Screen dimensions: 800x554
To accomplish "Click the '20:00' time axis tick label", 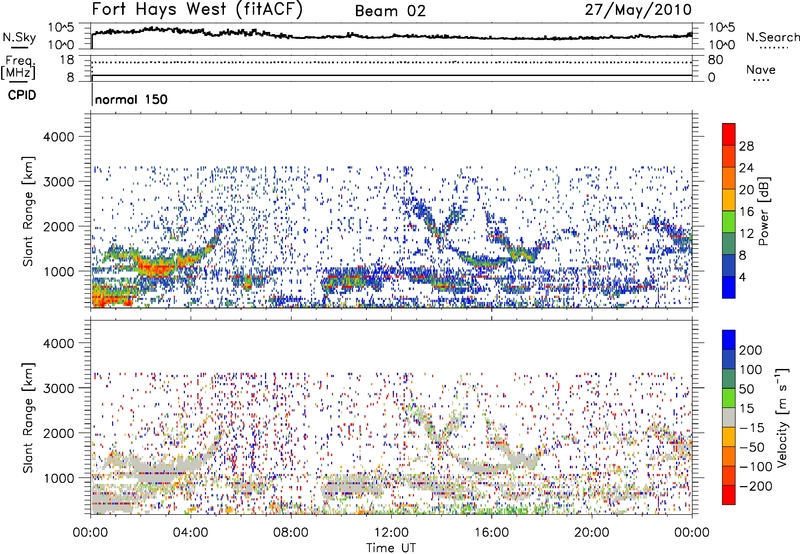I will [x=591, y=533].
